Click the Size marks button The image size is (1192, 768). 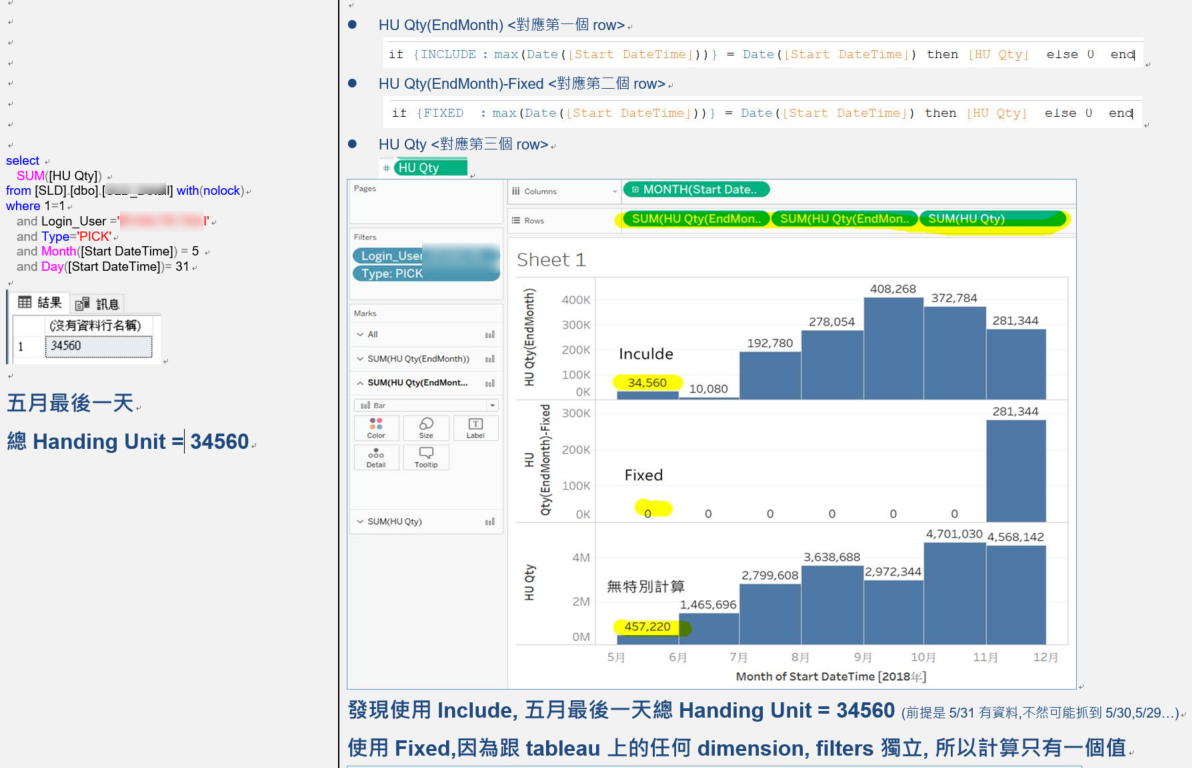pos(426,428)
